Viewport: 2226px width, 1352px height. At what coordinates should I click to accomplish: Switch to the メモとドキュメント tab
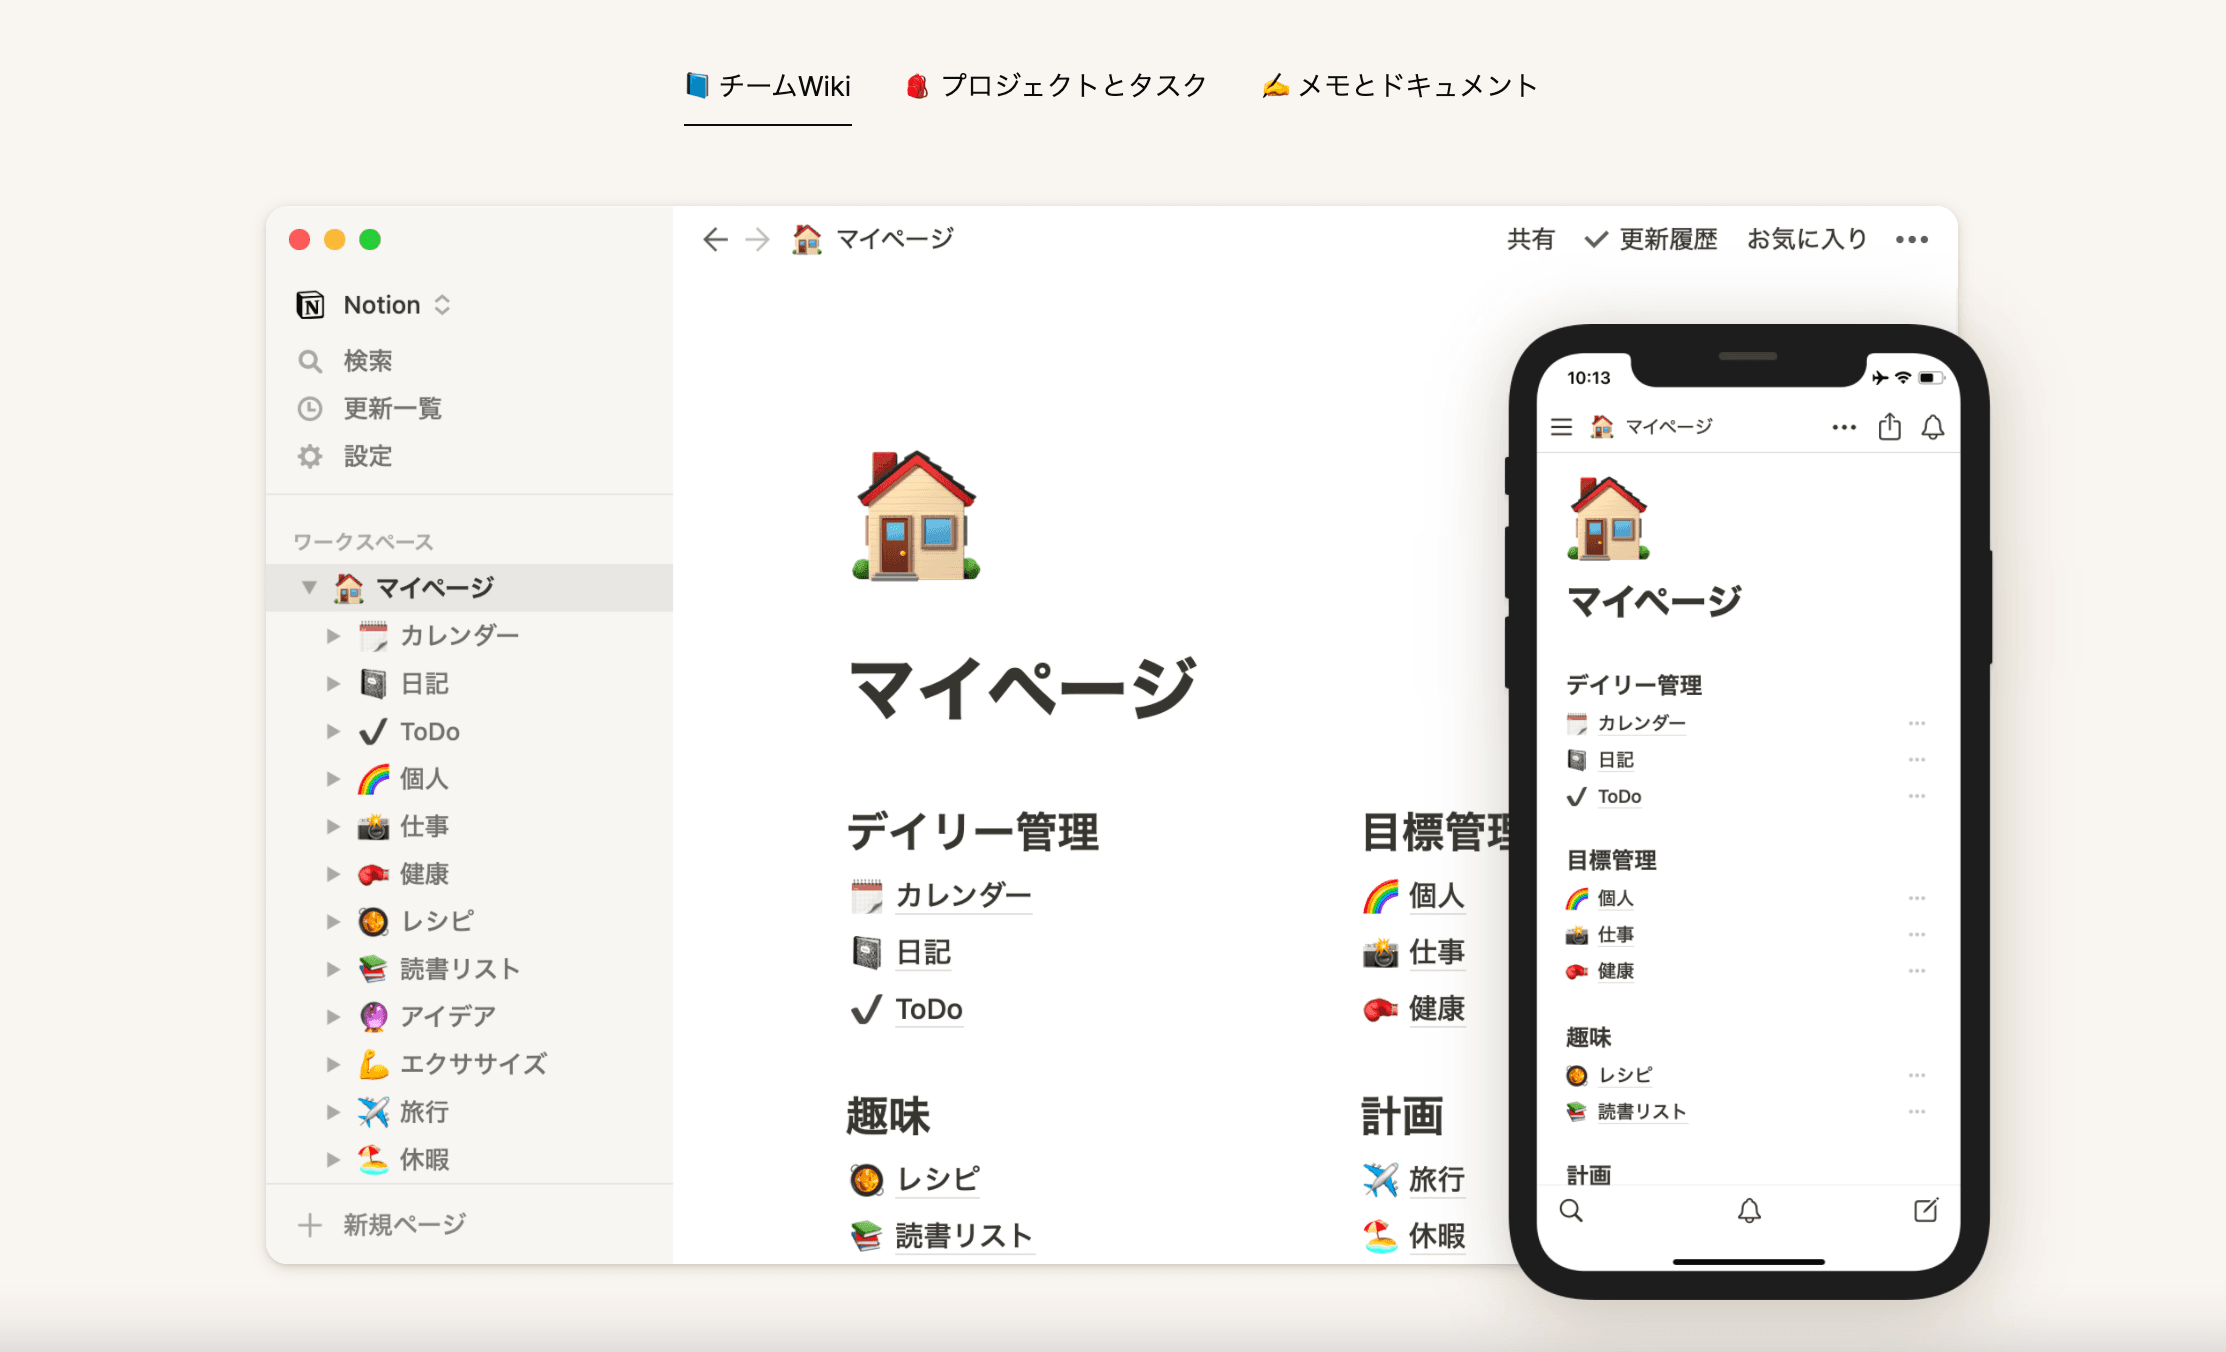click(x=1400, y=86)
